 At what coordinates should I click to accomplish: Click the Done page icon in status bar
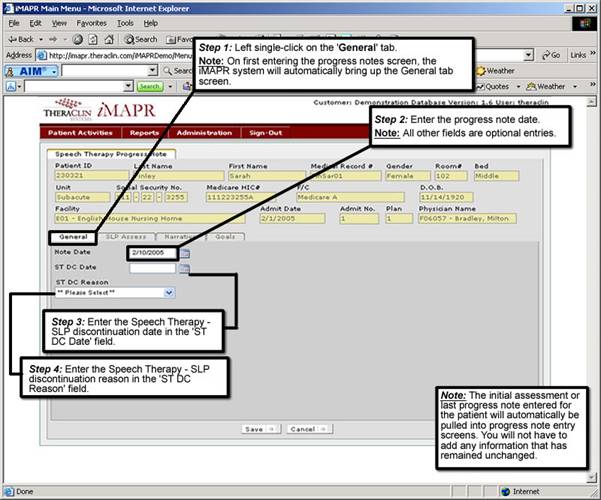pos(9,492)
